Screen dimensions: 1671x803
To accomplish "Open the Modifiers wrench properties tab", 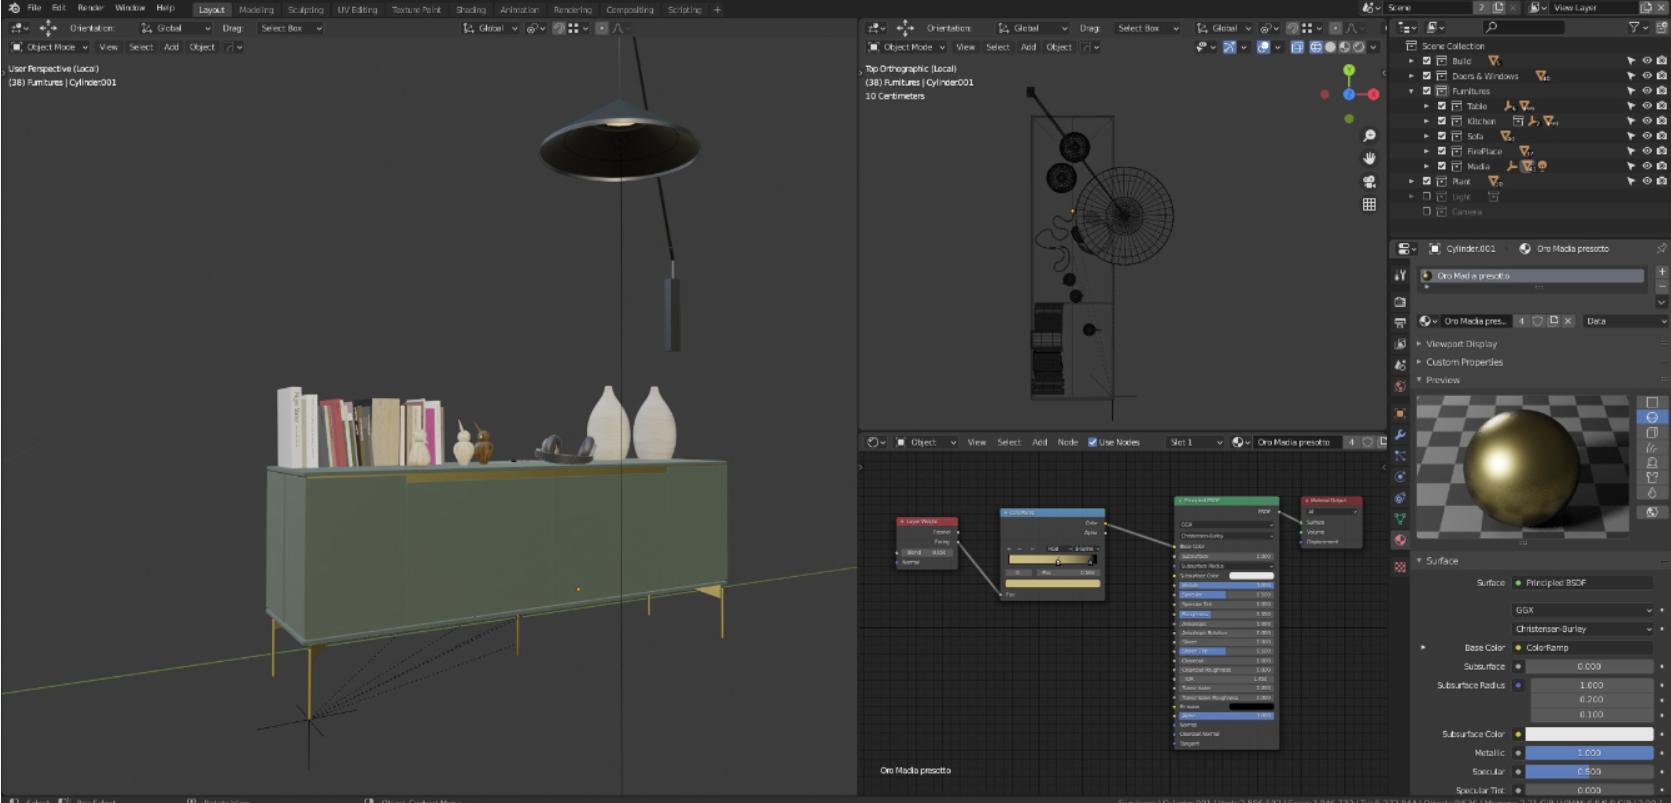I will (1400, 435).
